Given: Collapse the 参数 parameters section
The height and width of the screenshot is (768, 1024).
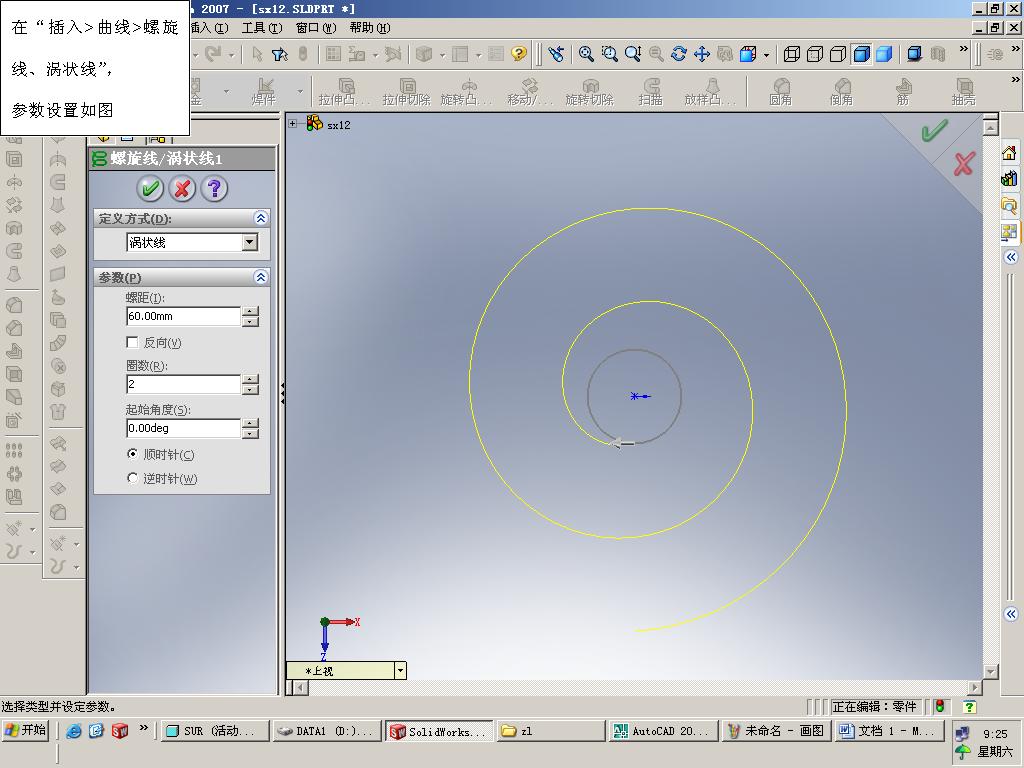Looking at the screenshot, I should pos(261,277).
